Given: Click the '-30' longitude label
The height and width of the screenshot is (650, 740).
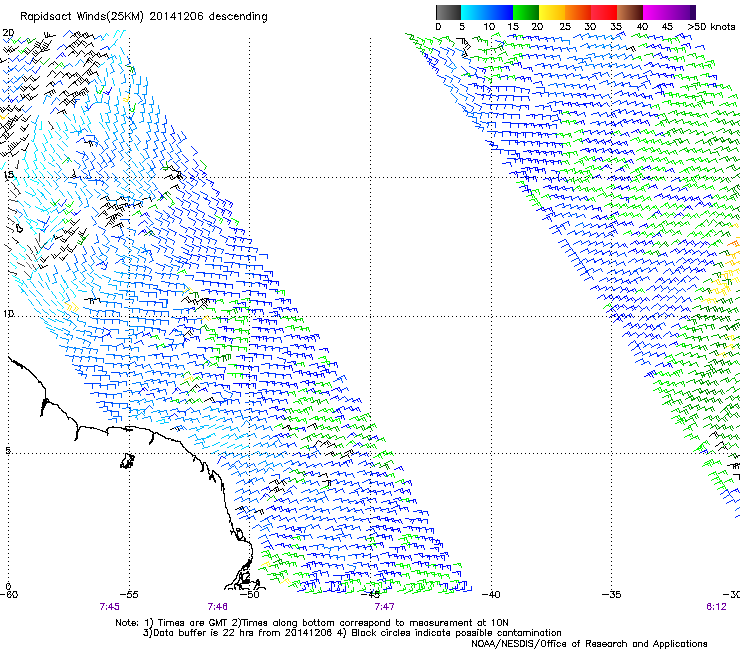Looking at the screenshot, I should (x=731, y=595).
